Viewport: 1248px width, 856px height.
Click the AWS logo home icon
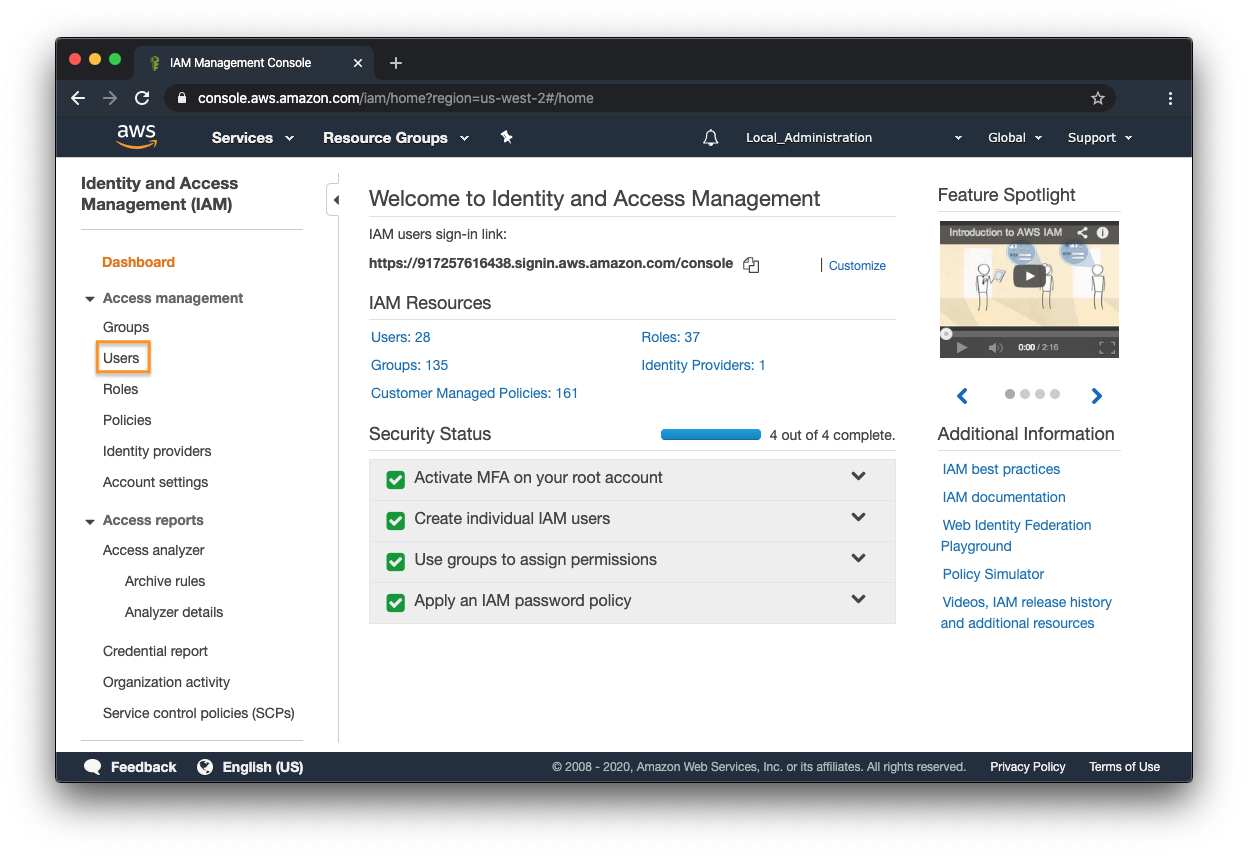(136, 137)
